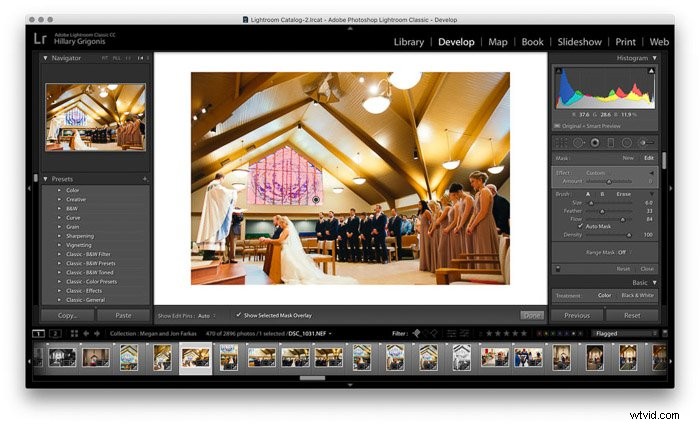Click the Paste button

coord(123,315)
